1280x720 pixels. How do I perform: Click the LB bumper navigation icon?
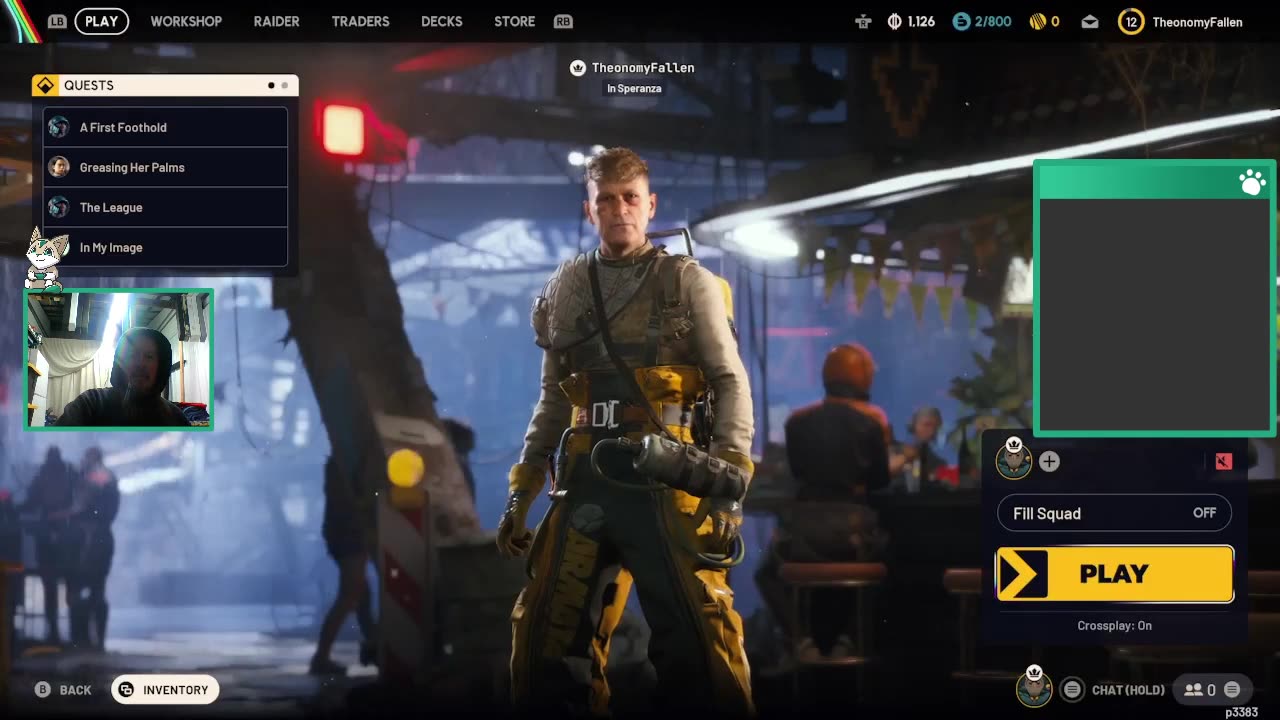57,21
